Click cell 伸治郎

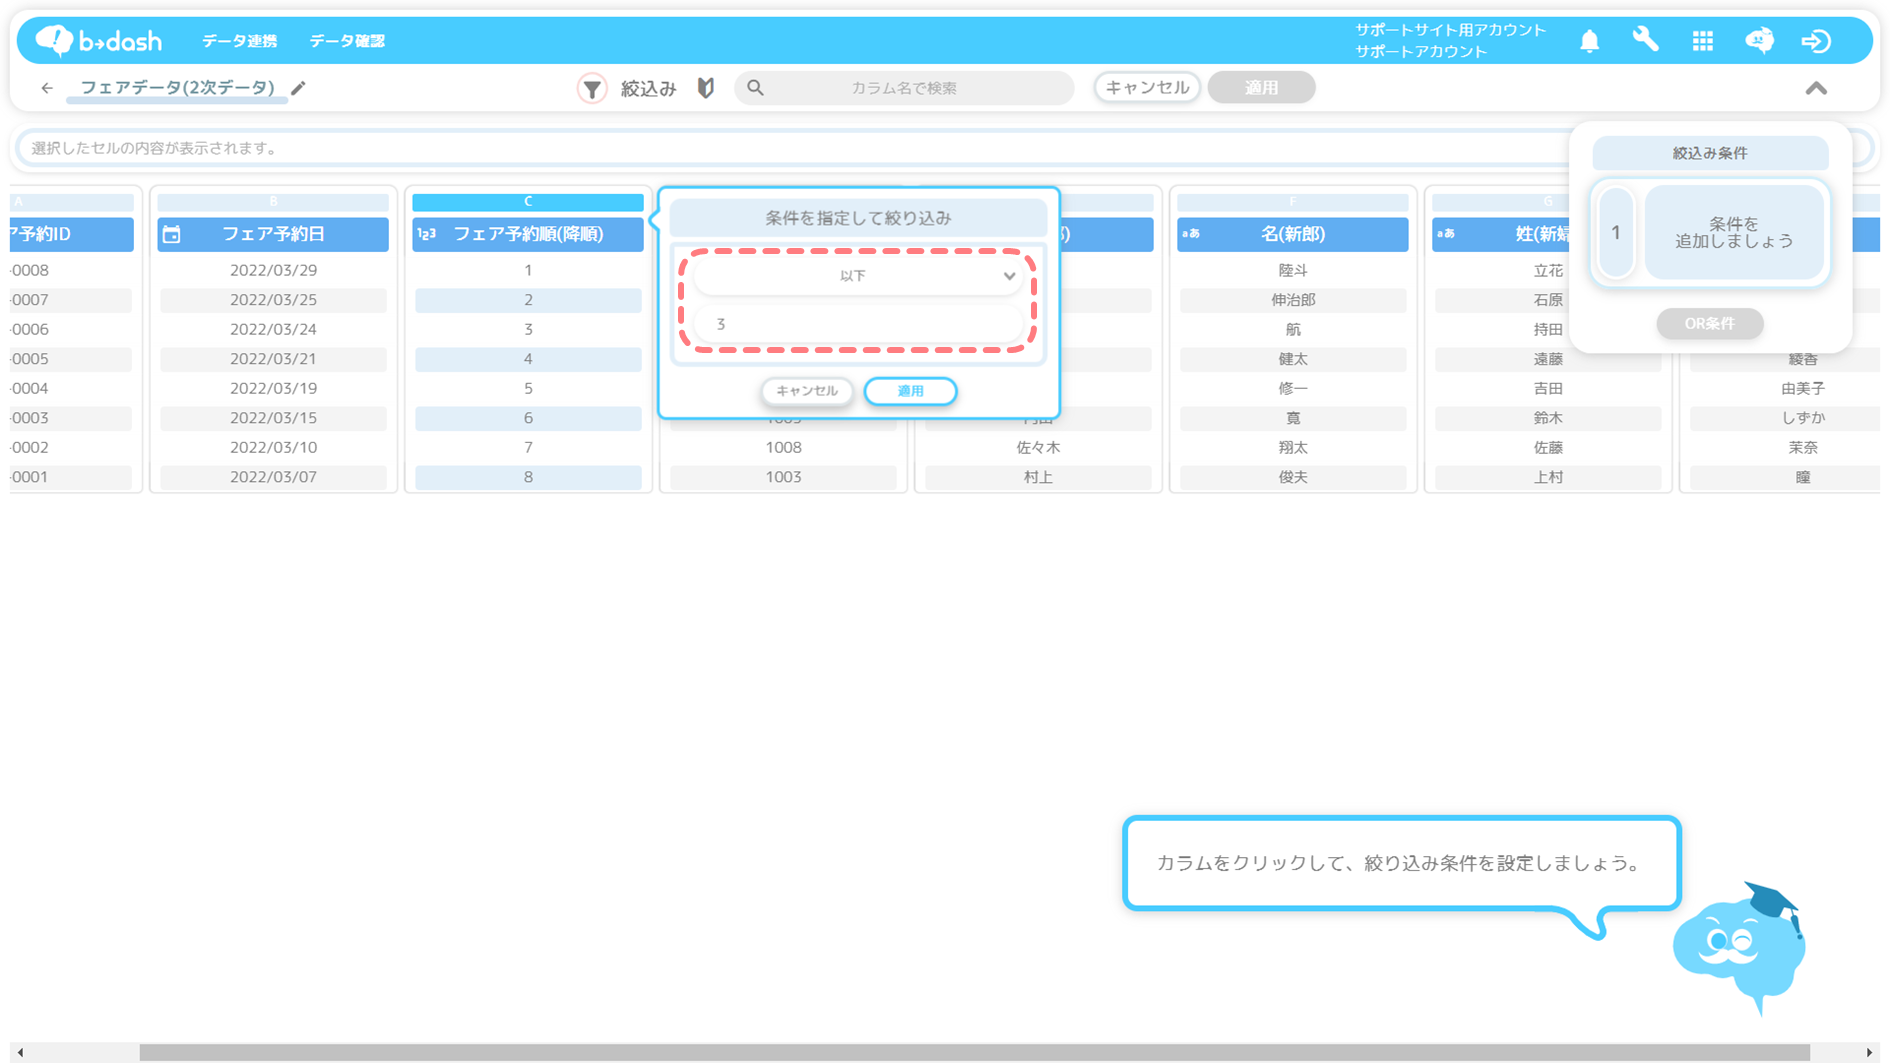1292,300
